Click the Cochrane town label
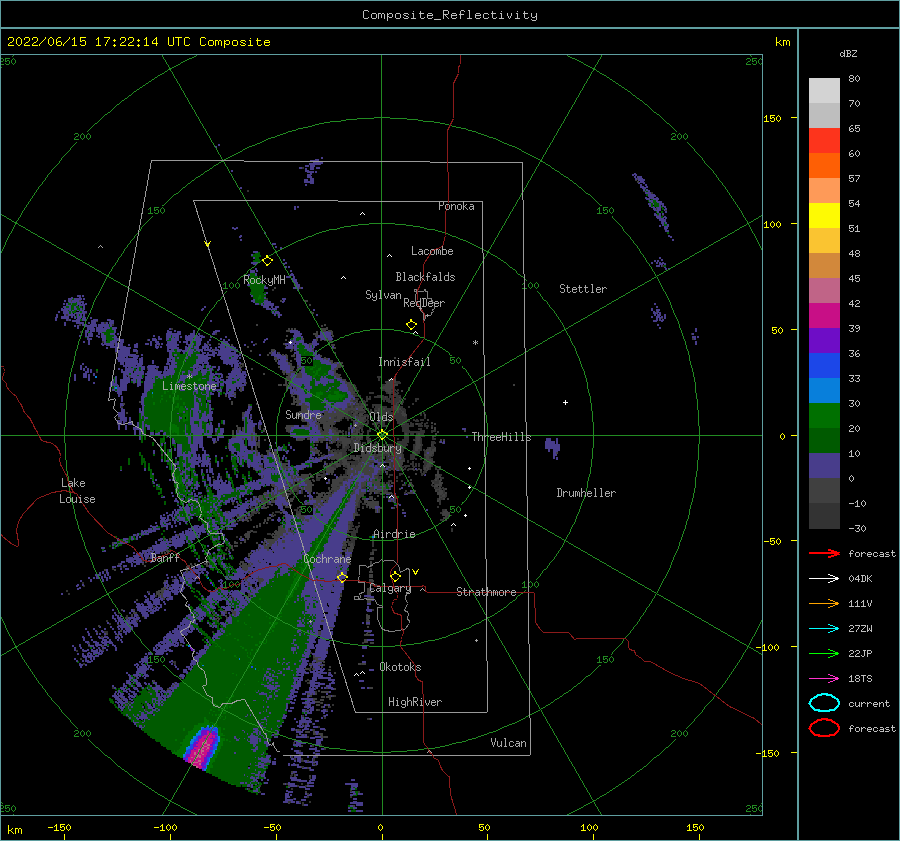The image size is (900, 841). pos(327,559)
